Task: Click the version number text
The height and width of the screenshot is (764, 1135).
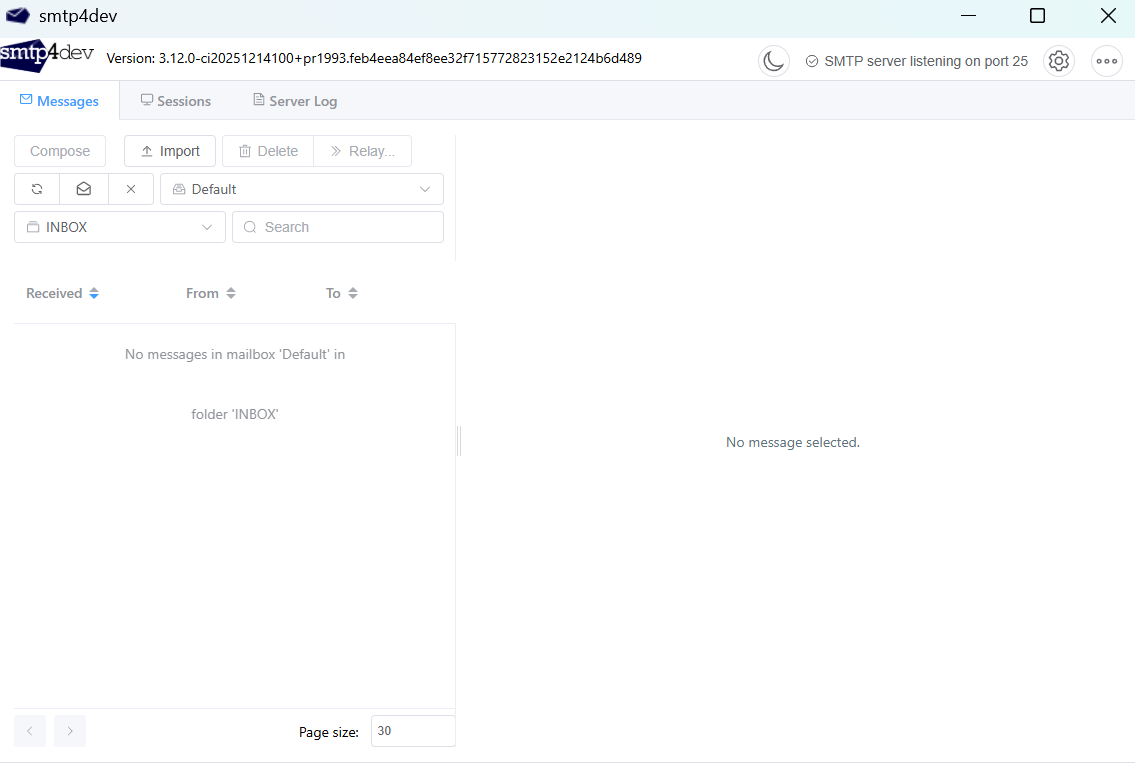Action: (374, 58)
